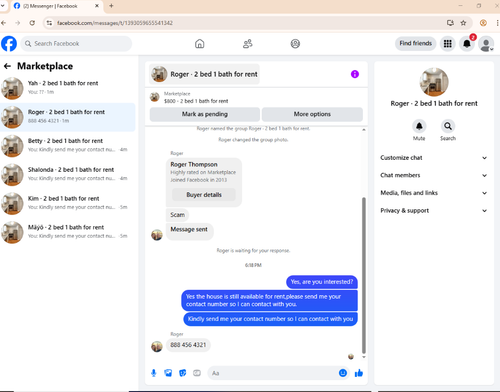This screenshot has width=500, height=392.
Task: Expand the Customize chat section
Action: [x=434, y=158]
